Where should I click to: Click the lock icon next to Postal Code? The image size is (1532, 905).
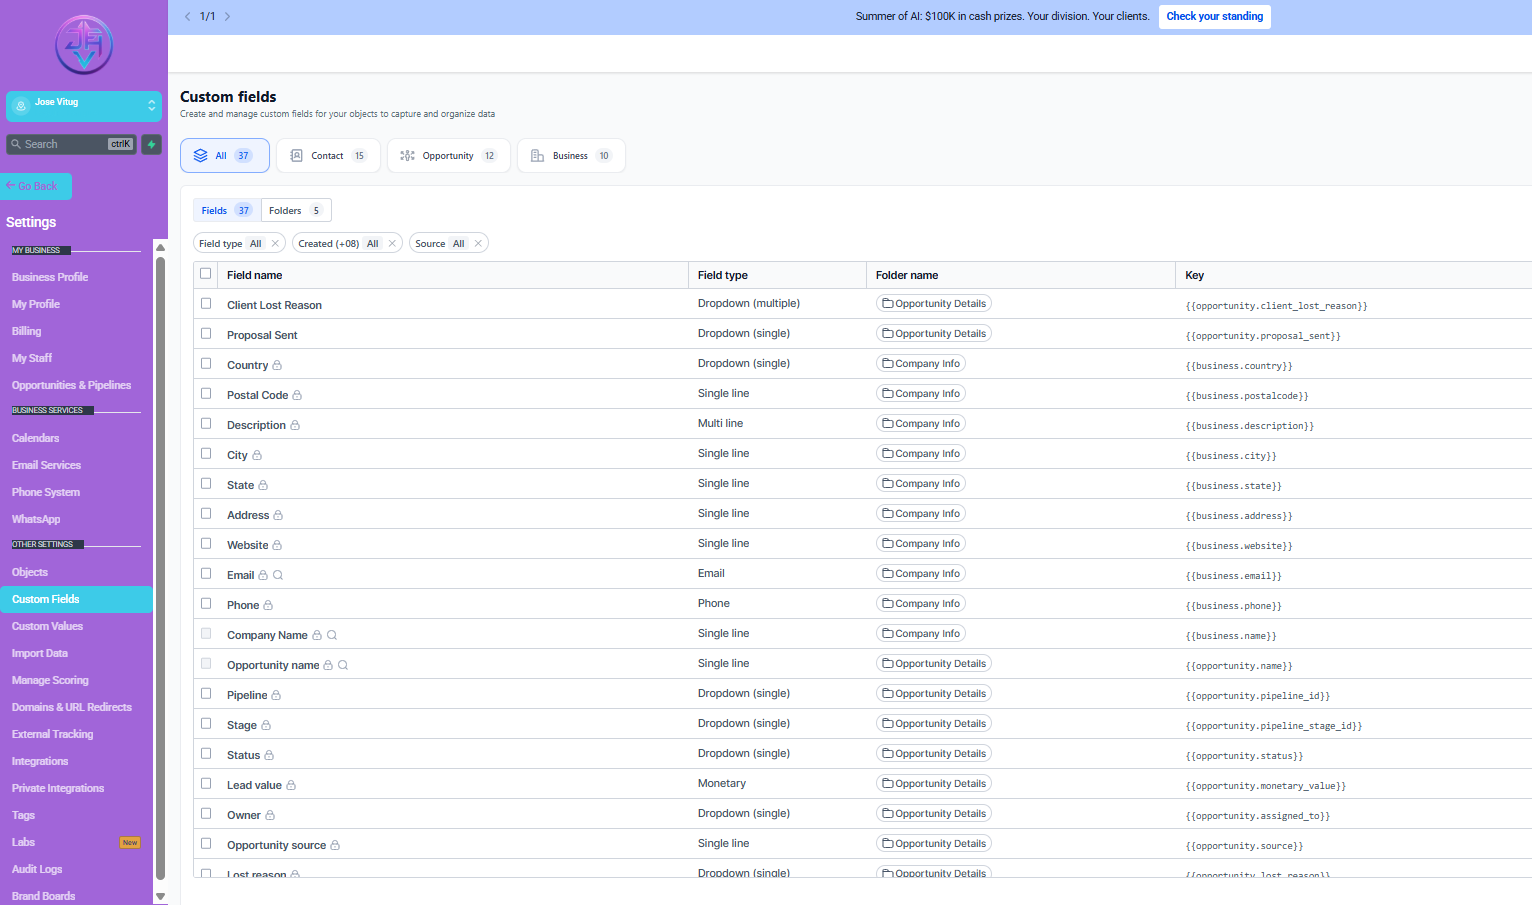[297, 395]
